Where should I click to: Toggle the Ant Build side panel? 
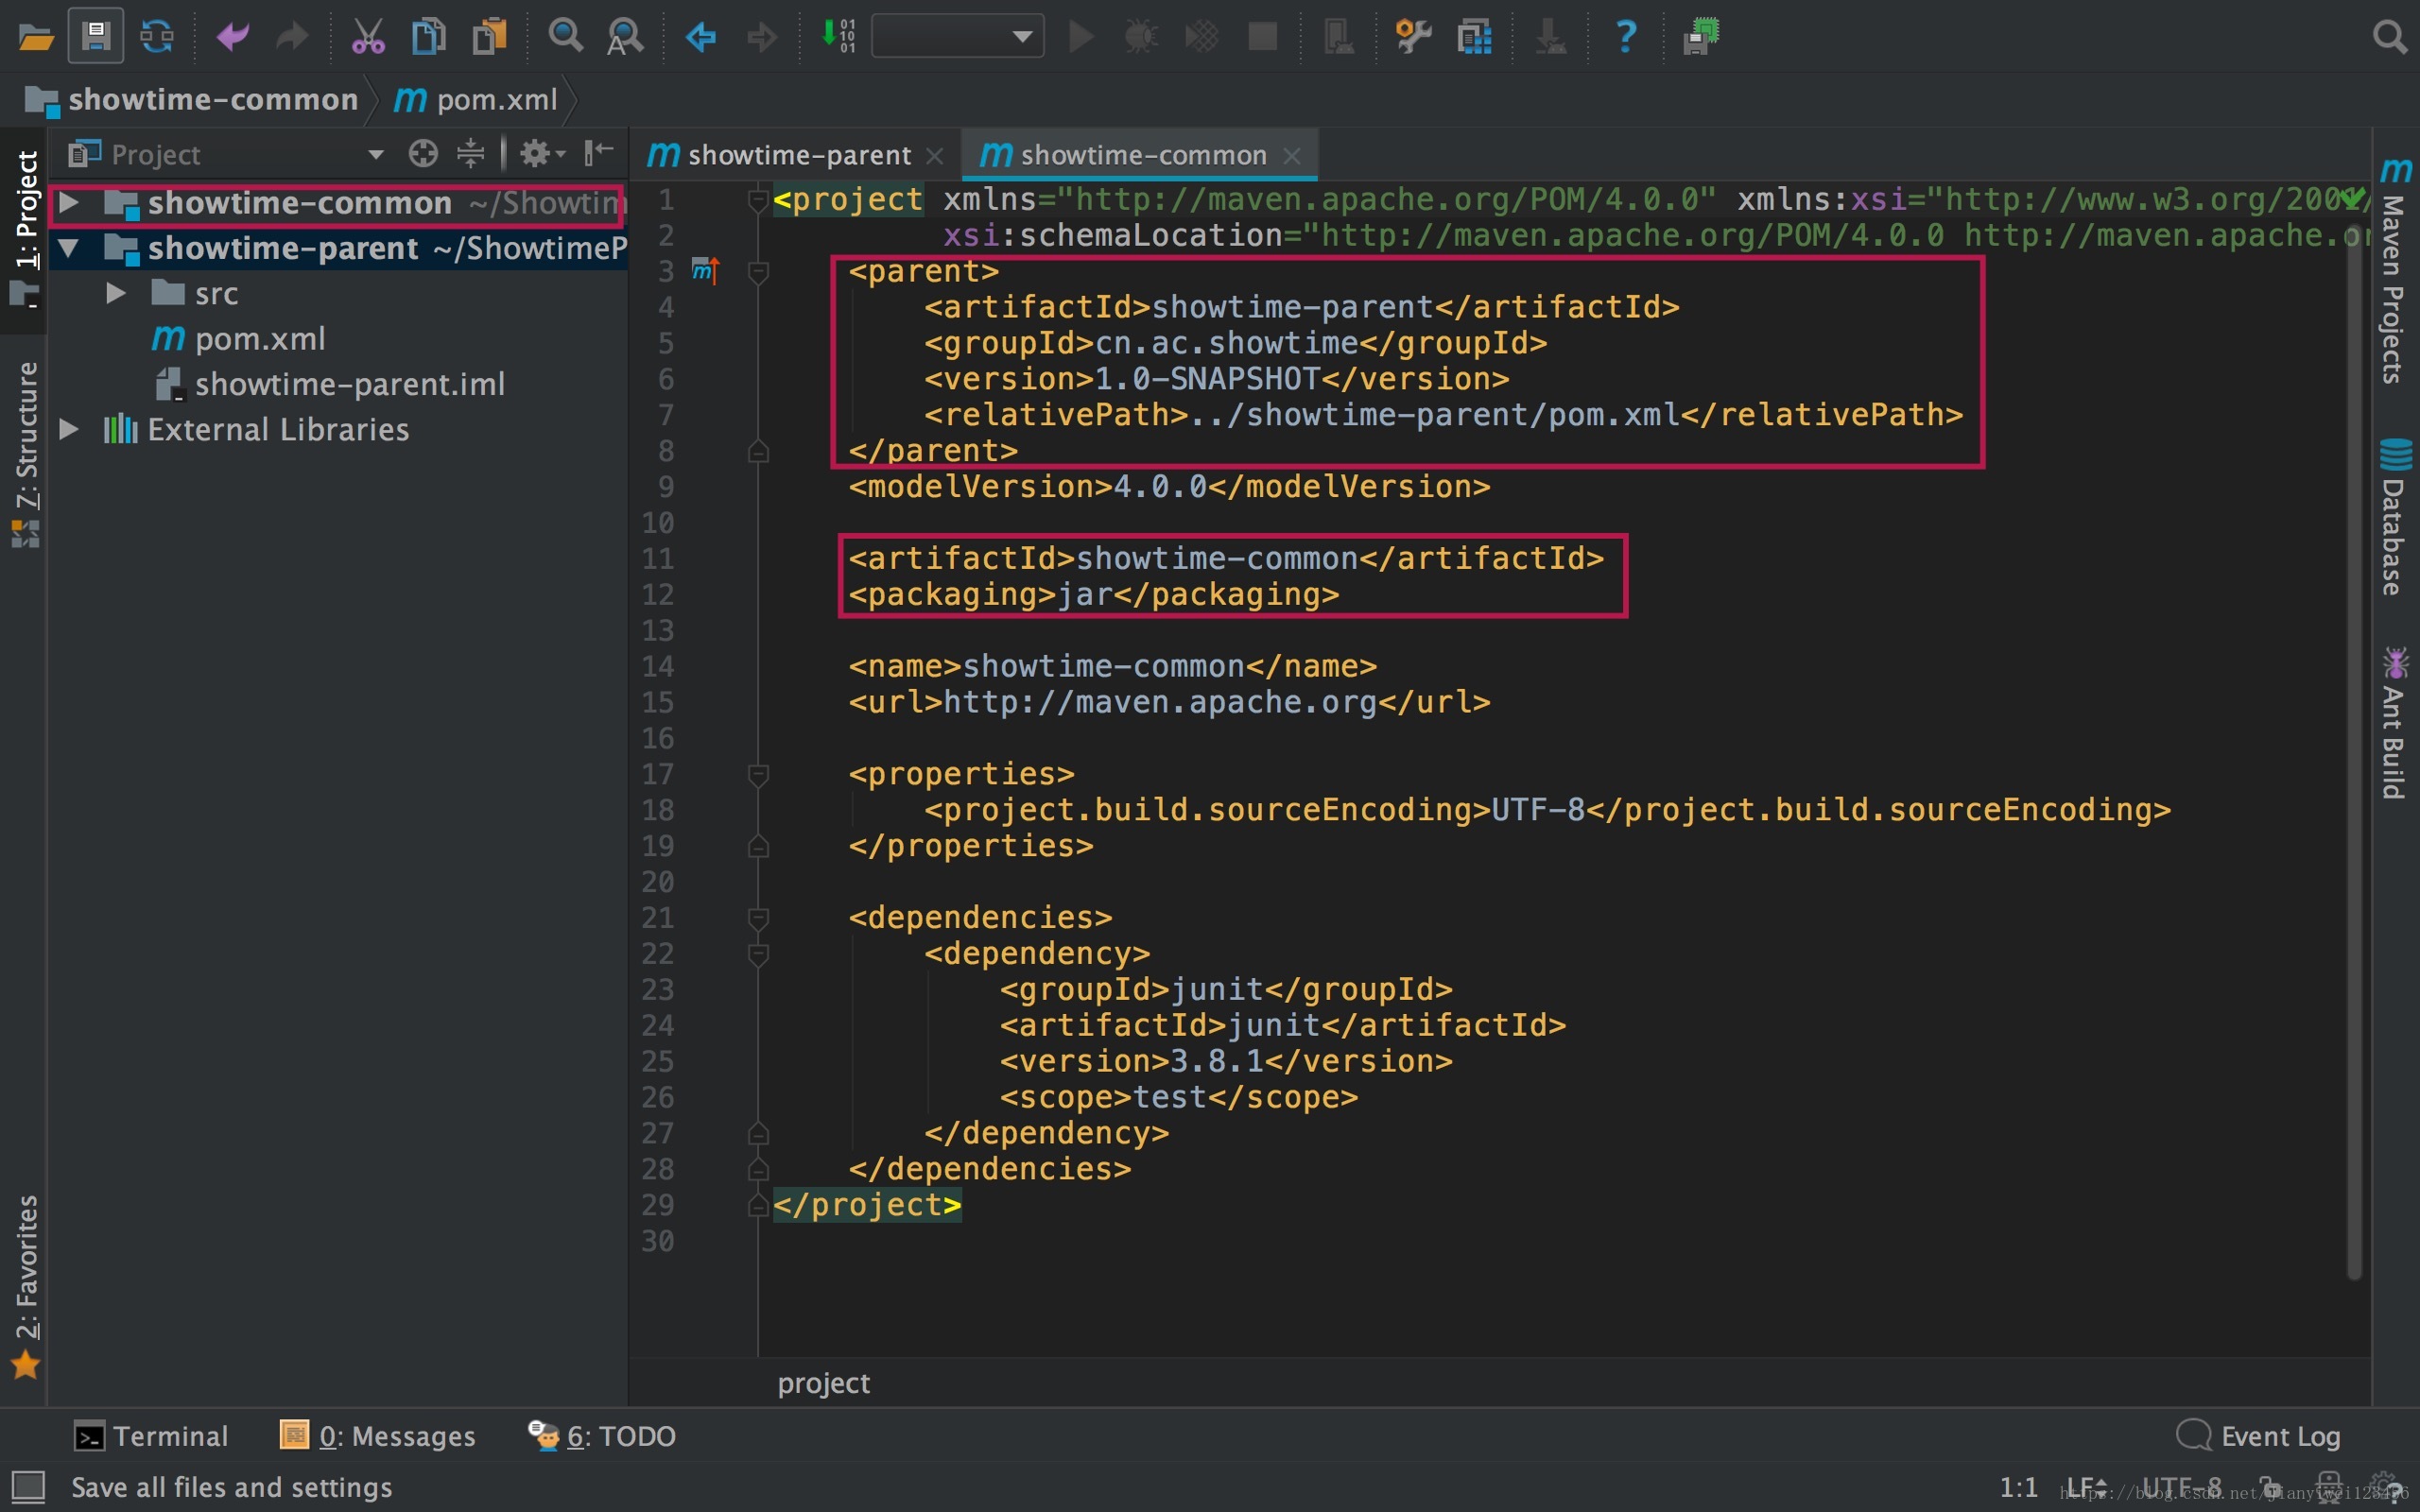pos(2394,722)
